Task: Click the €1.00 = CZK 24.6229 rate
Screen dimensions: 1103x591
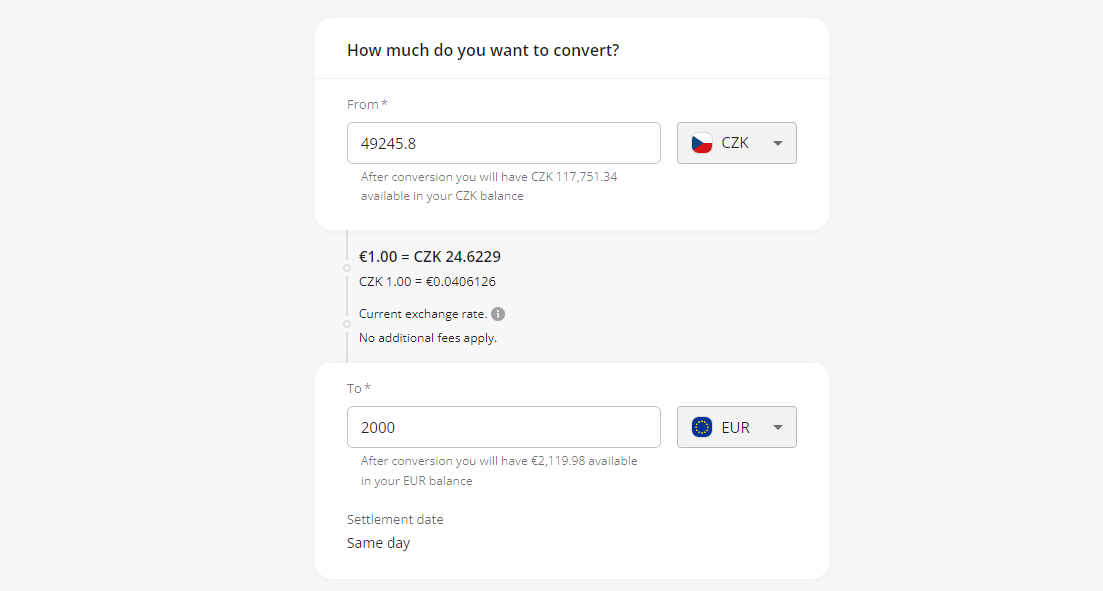Action: click(x=430, y=257)
